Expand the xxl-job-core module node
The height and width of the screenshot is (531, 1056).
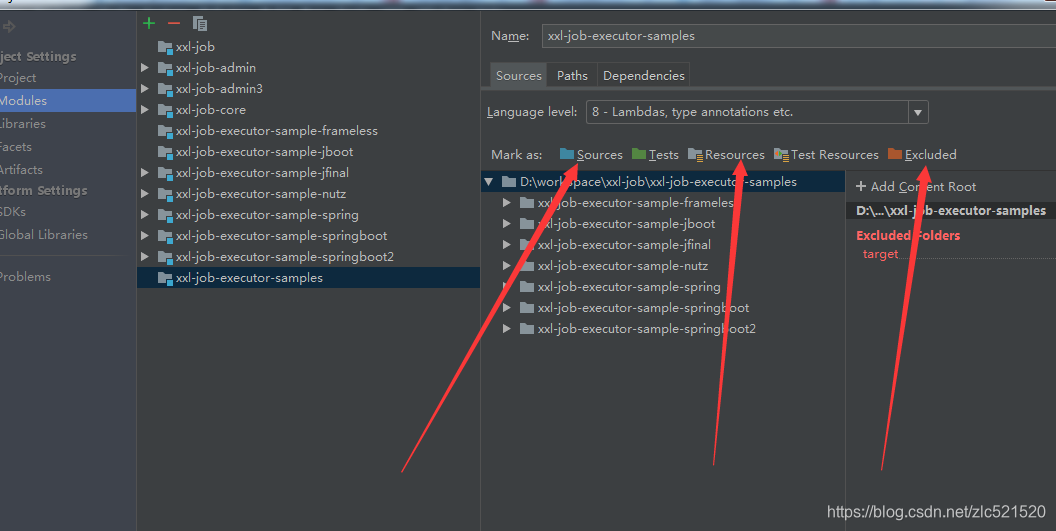pyautogui.click(x=145, y=109)
